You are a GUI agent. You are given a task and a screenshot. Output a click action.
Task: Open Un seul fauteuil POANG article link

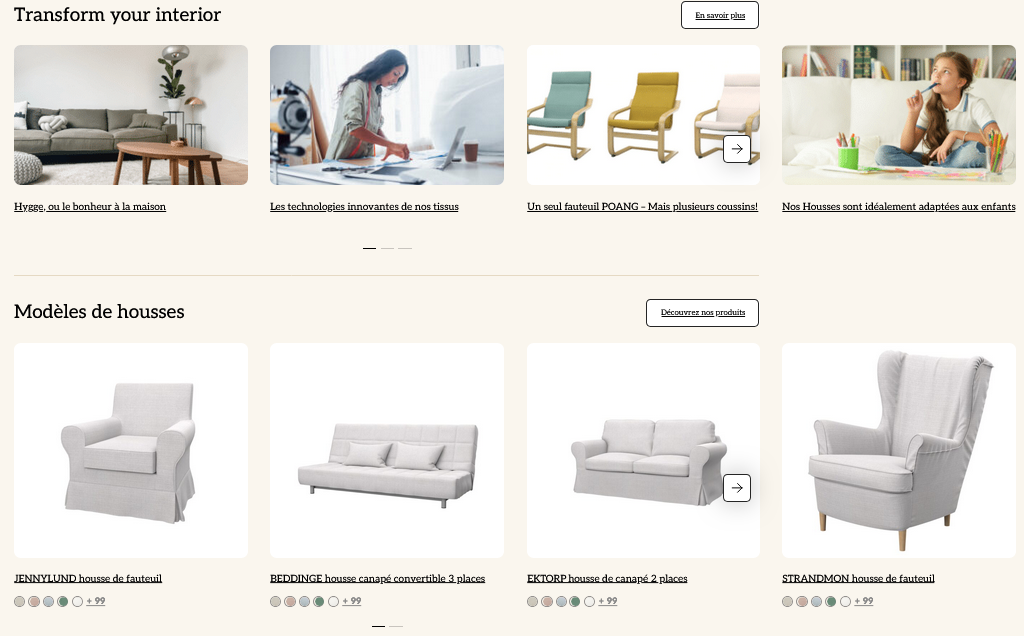click(643, 207)
